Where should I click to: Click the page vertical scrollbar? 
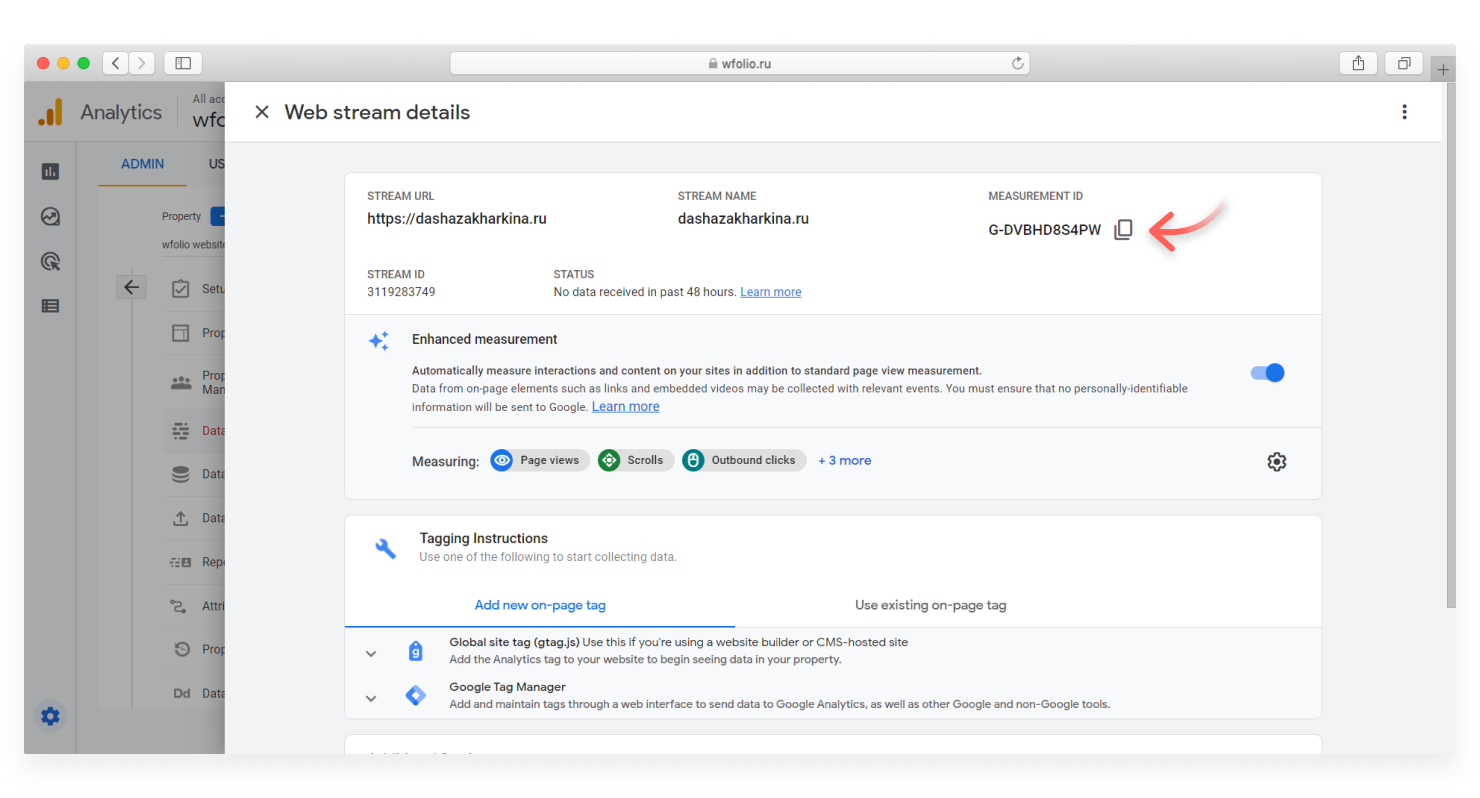click(1450, 345)
